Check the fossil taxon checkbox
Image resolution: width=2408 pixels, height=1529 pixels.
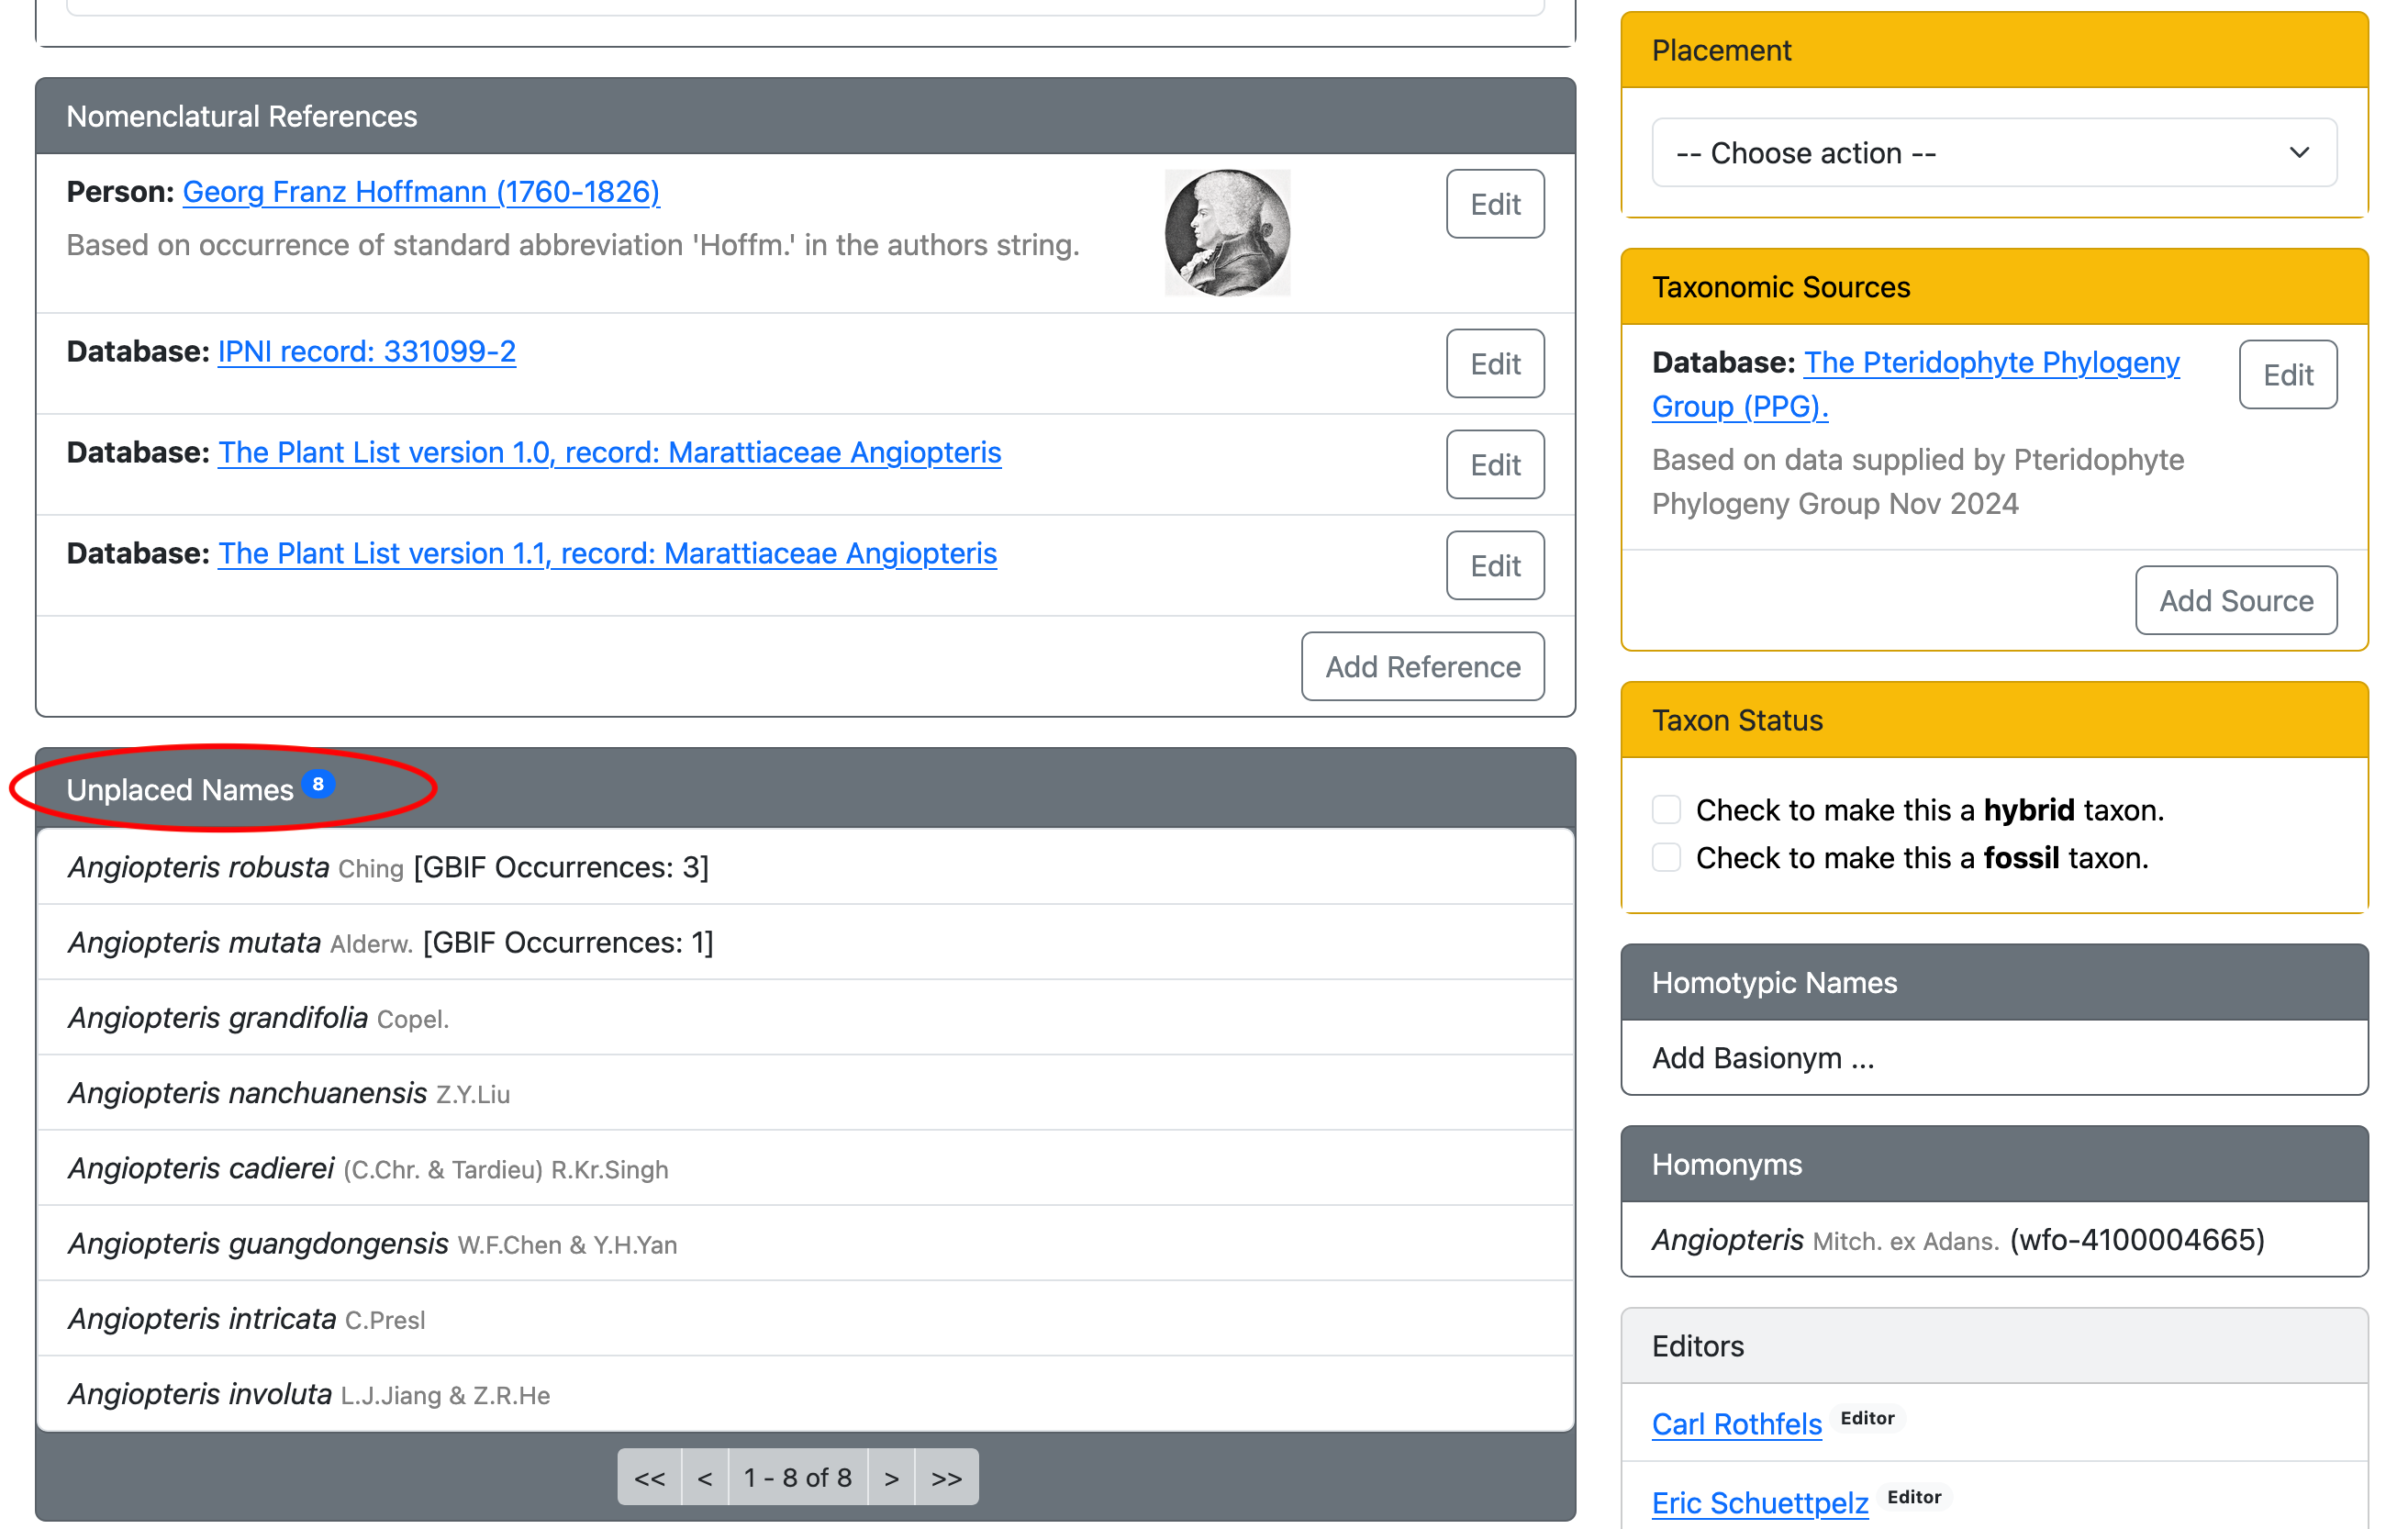[x=1666, y=857]
